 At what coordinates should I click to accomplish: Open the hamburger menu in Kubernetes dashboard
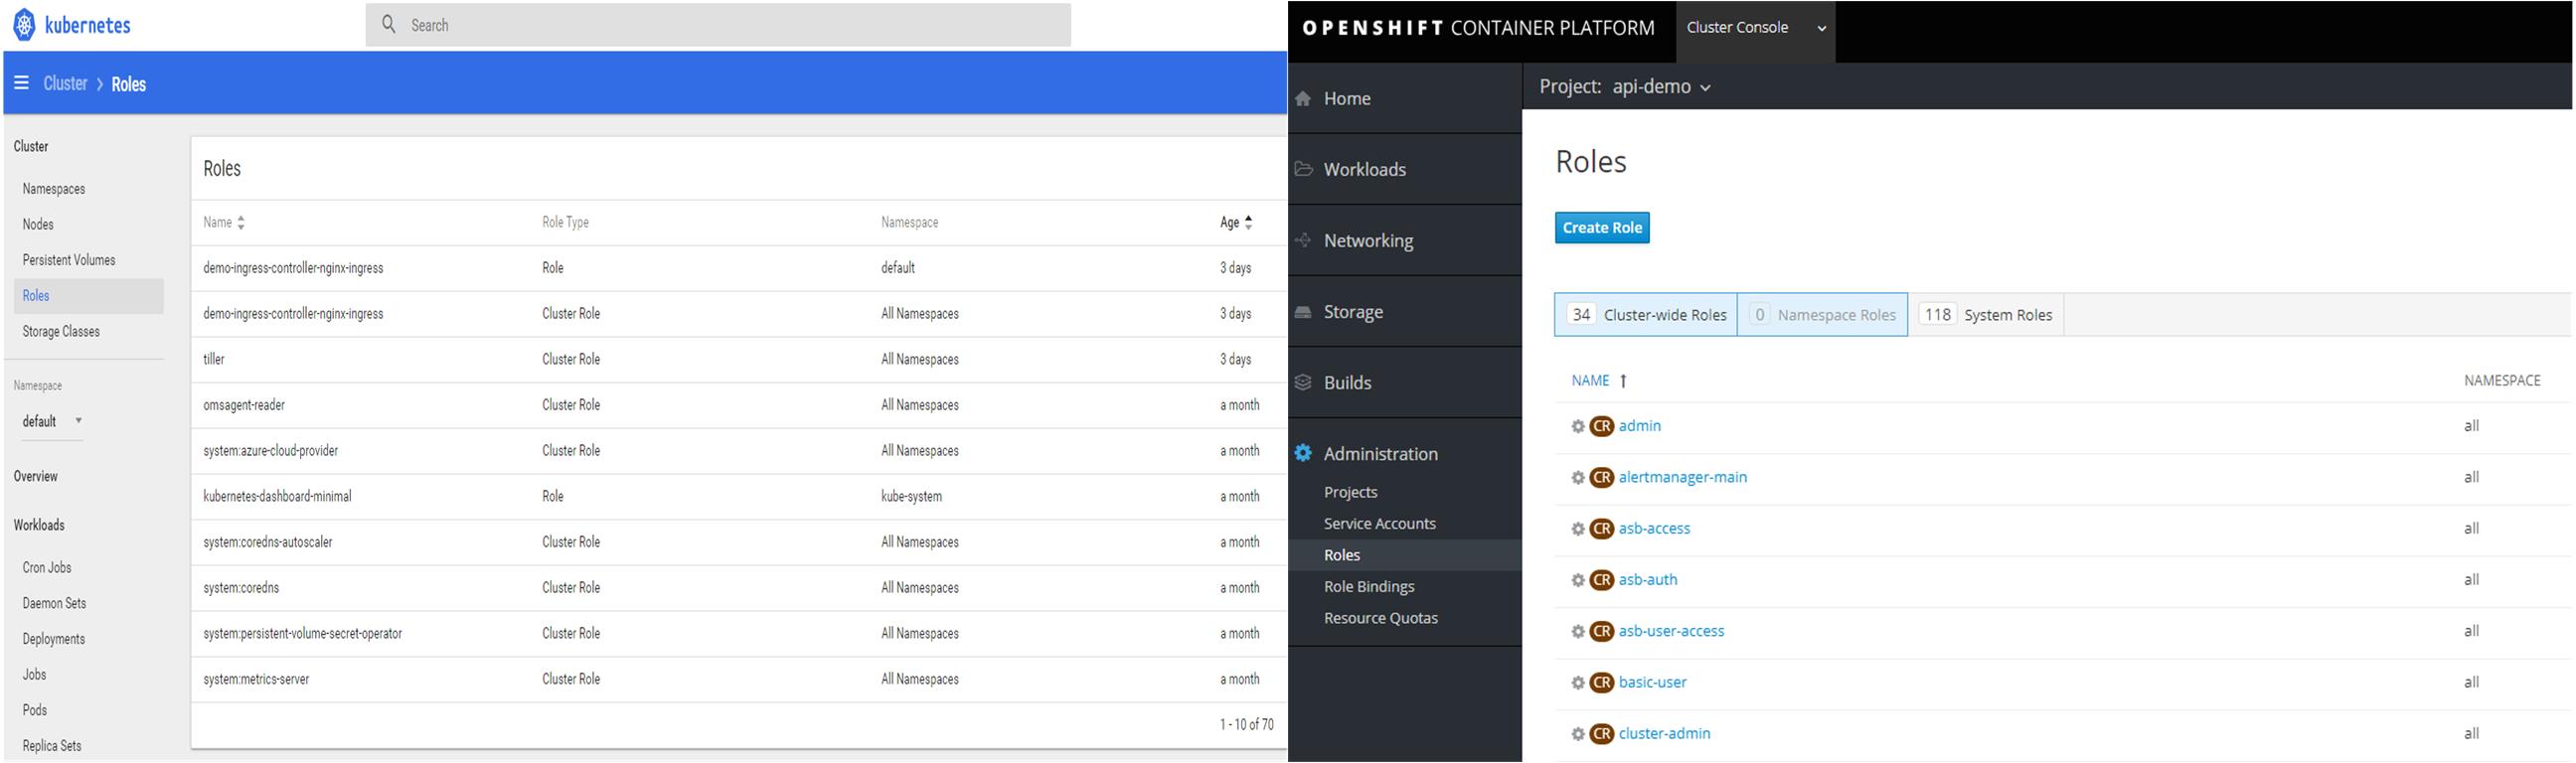[21, 83]
